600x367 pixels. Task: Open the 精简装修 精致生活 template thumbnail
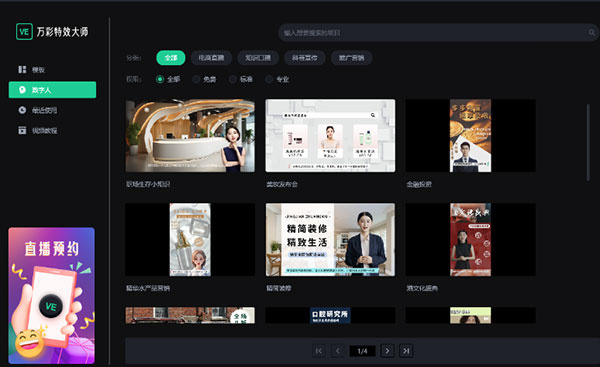[330, 240]
